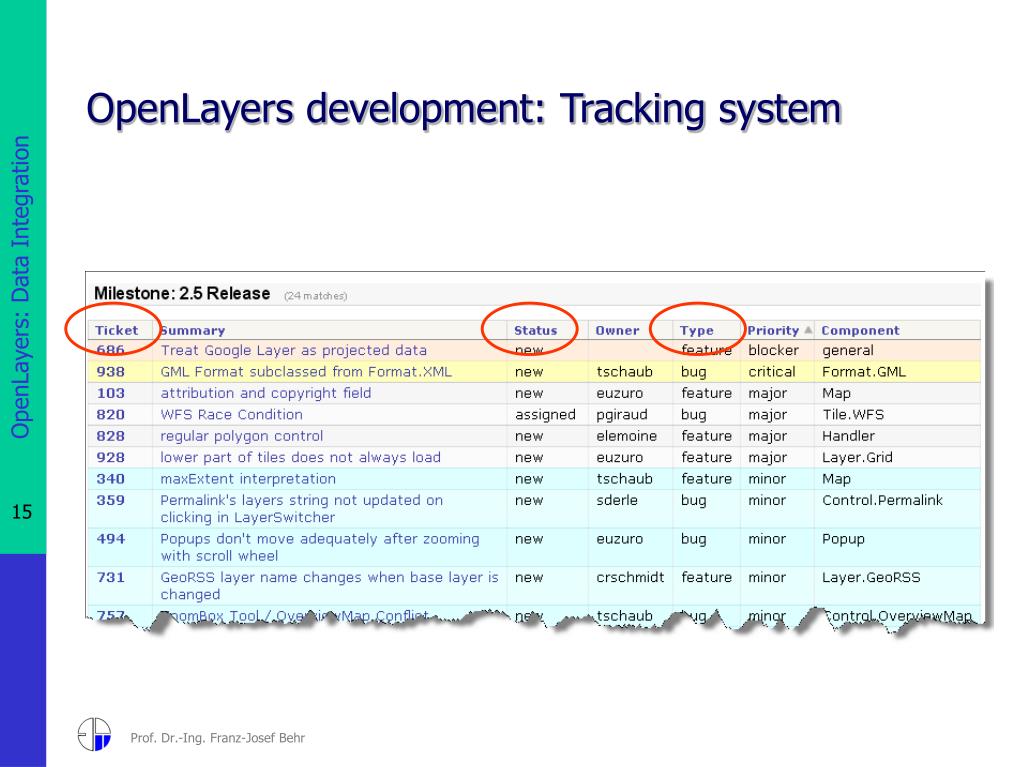Open ticket number 928
Image resolution: width=1023 pixels, height=767 pixels.
(x=110, y=458)
